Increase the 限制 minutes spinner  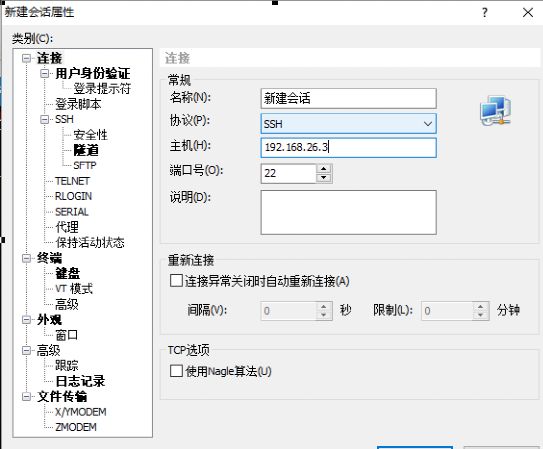click(x=480, y=307)
